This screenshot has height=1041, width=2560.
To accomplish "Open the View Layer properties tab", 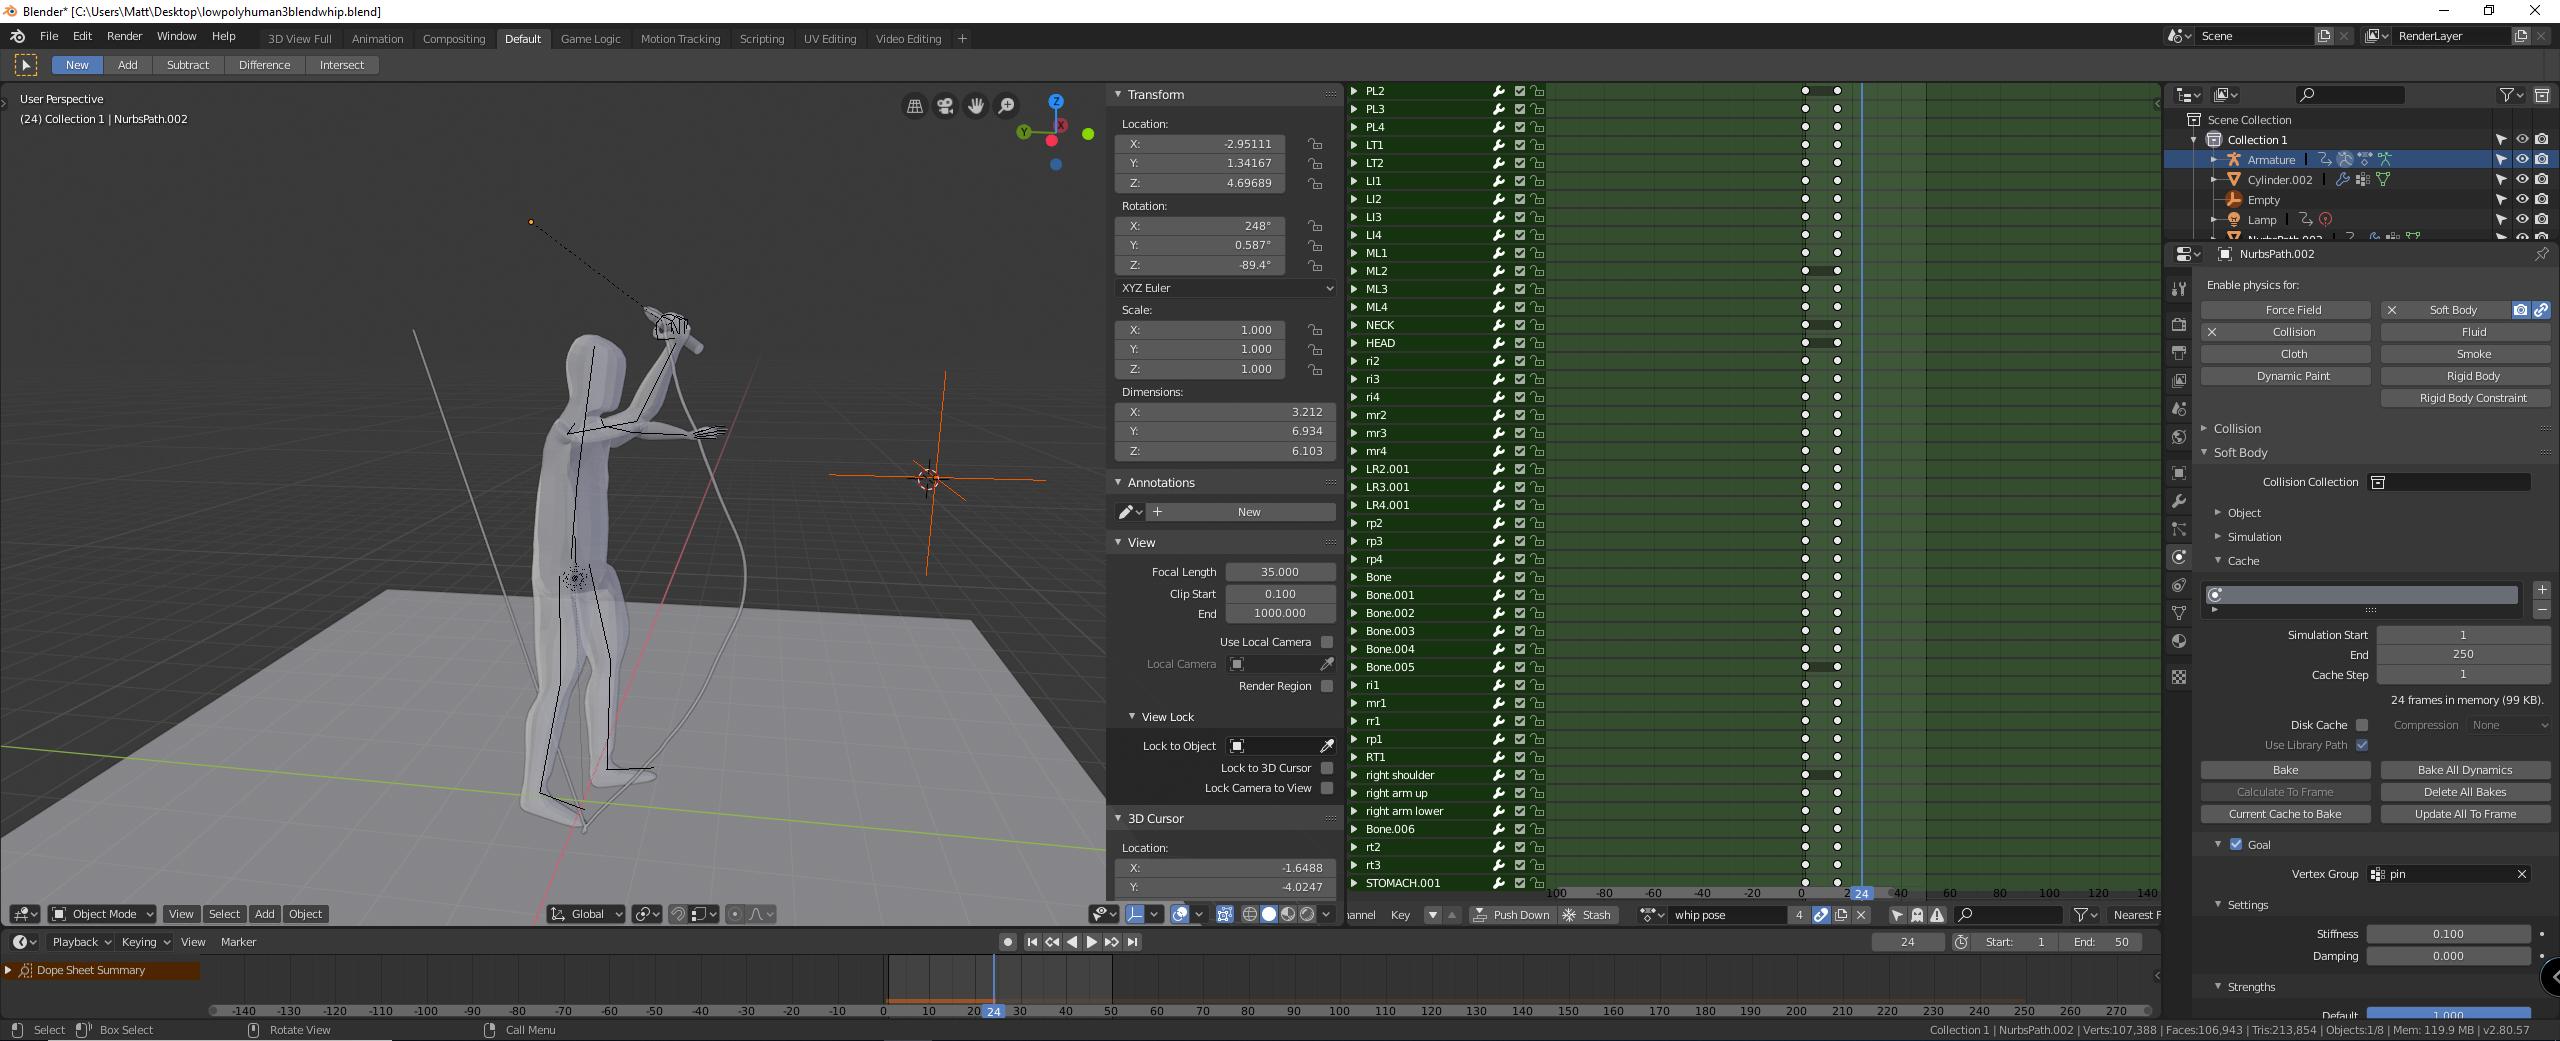I will [2179, 381].
